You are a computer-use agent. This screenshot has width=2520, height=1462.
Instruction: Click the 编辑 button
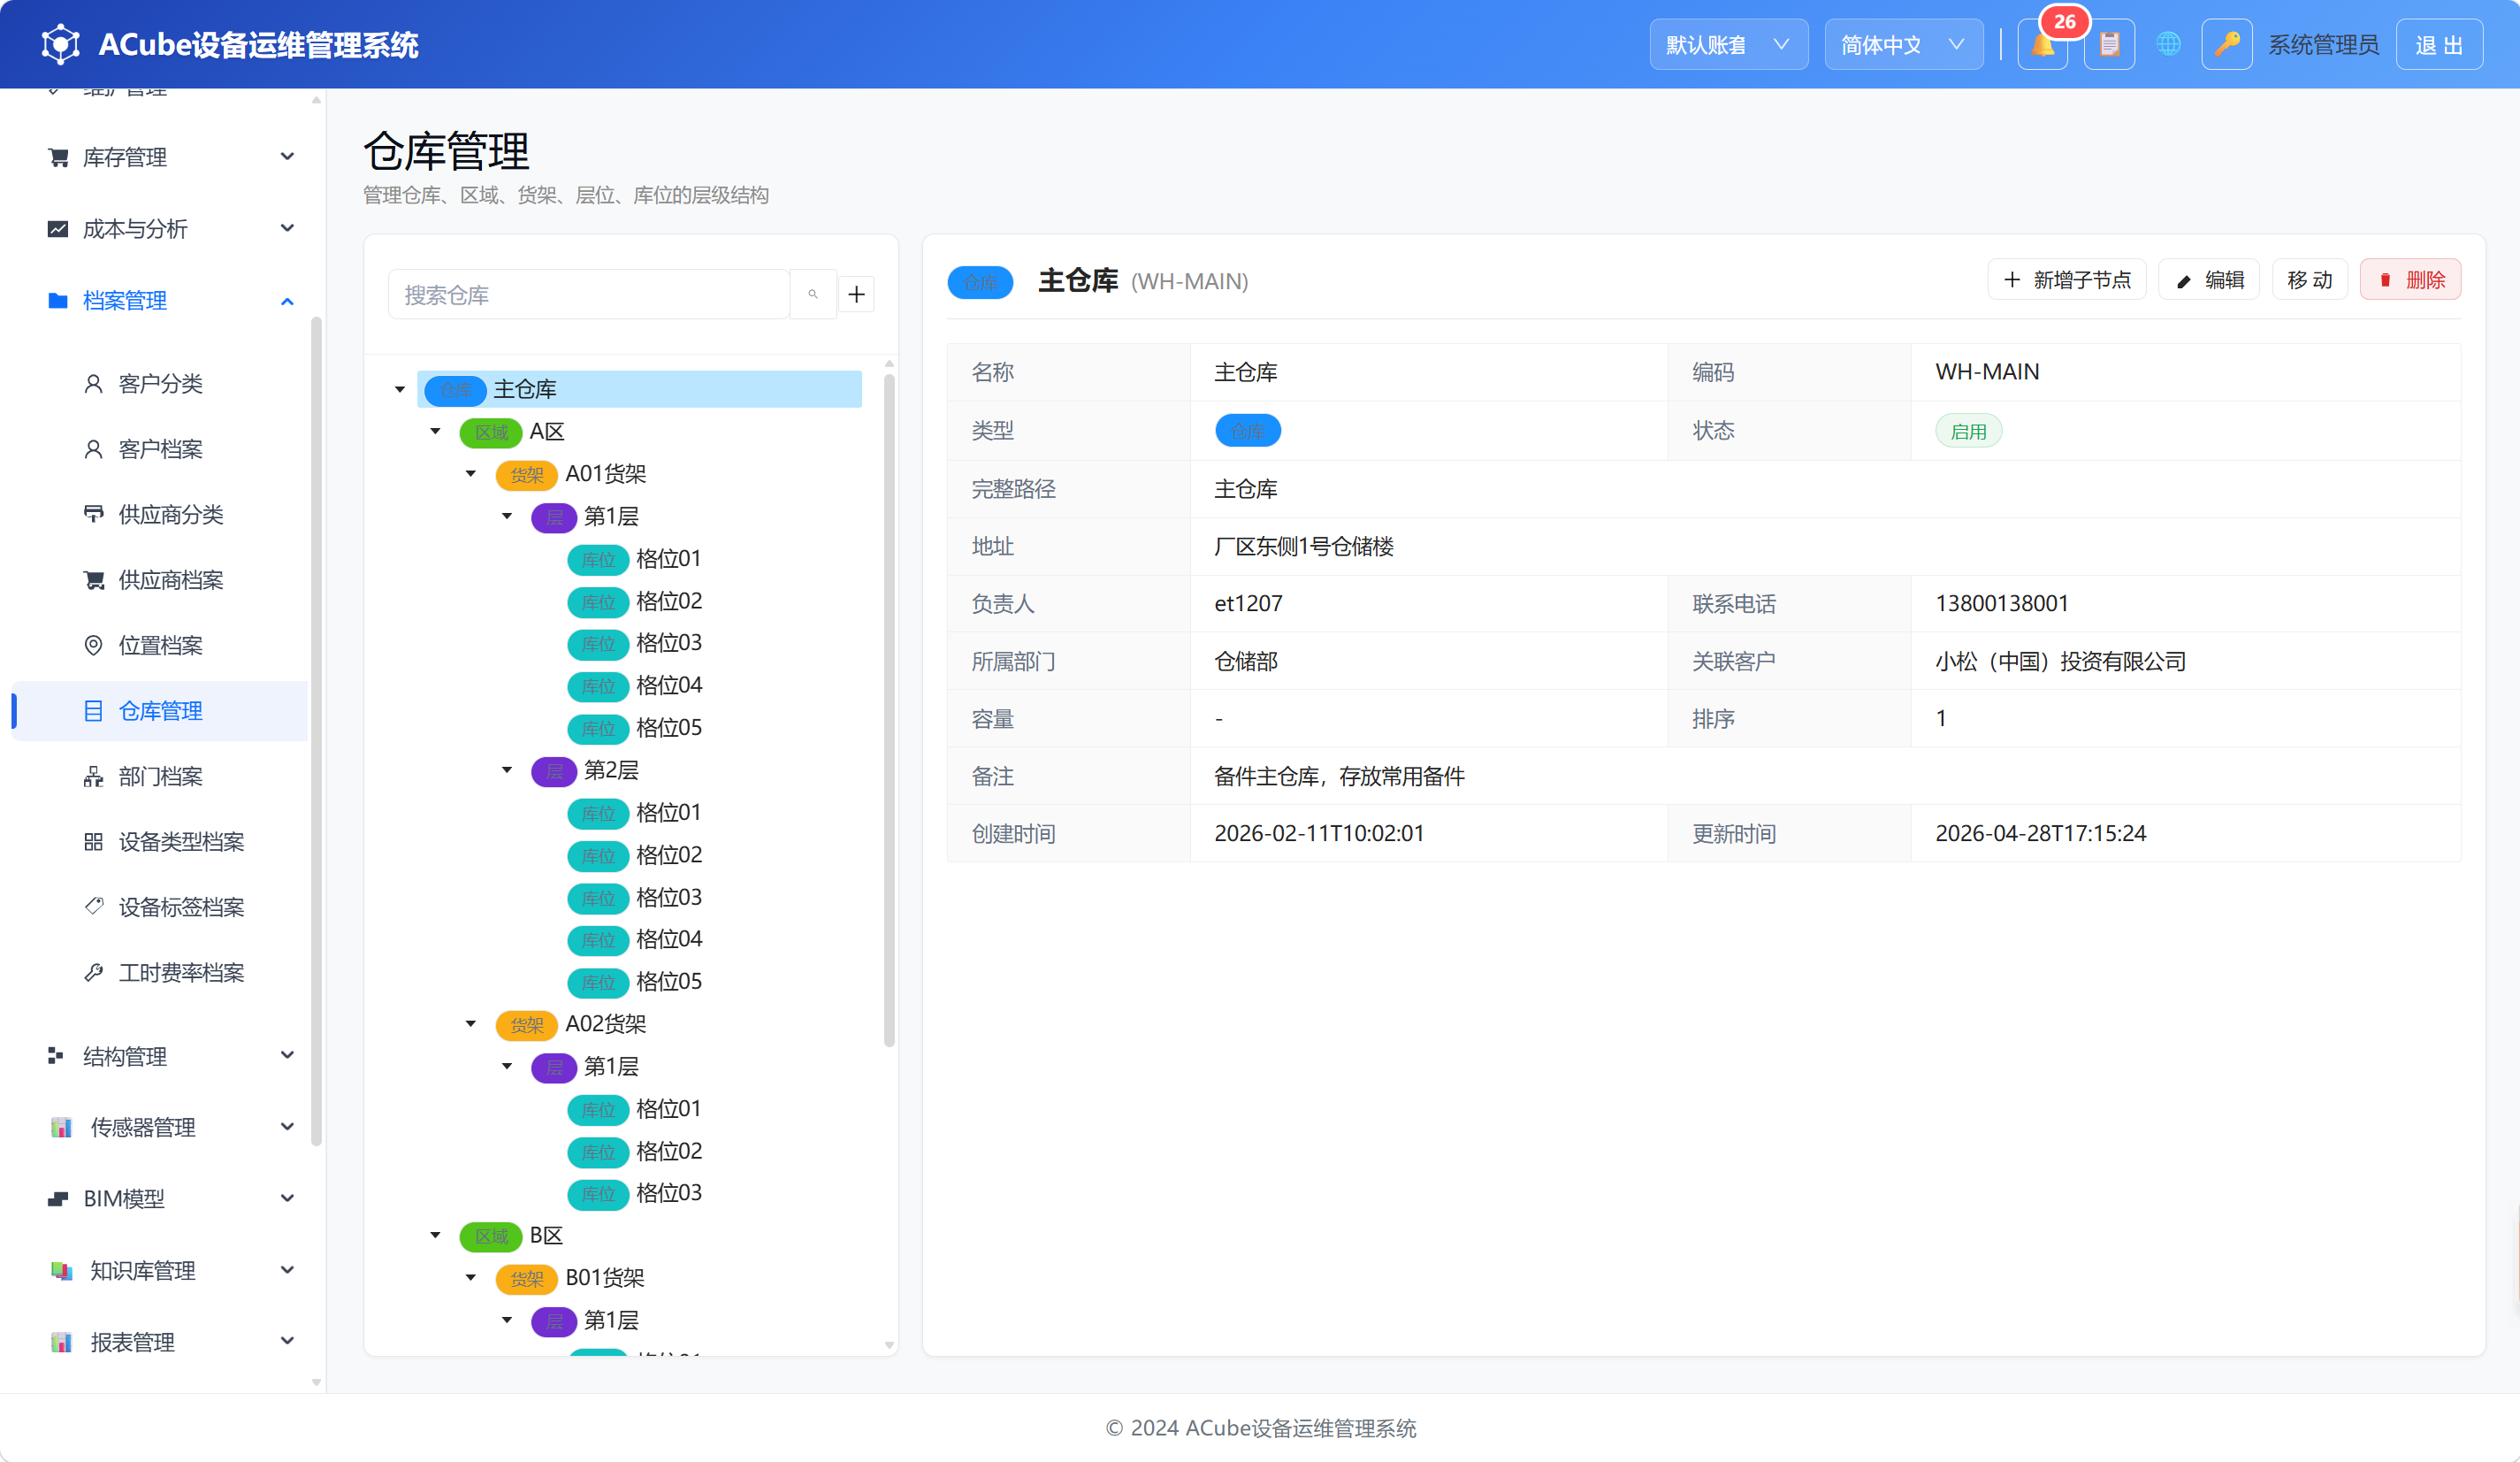pos(2209,280)
